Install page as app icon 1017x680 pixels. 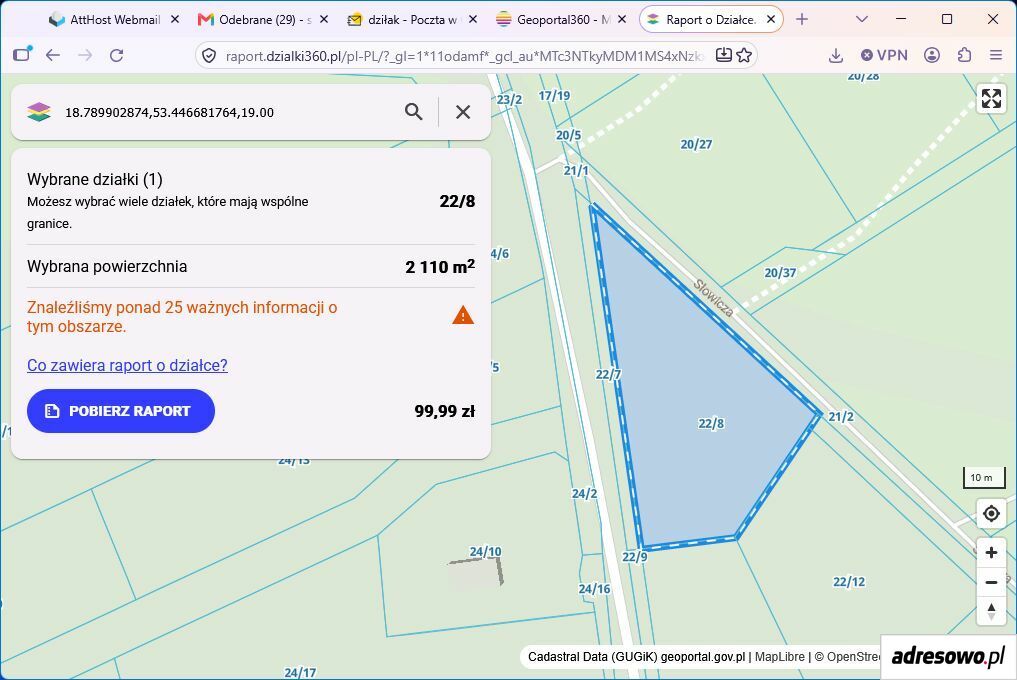724,55
